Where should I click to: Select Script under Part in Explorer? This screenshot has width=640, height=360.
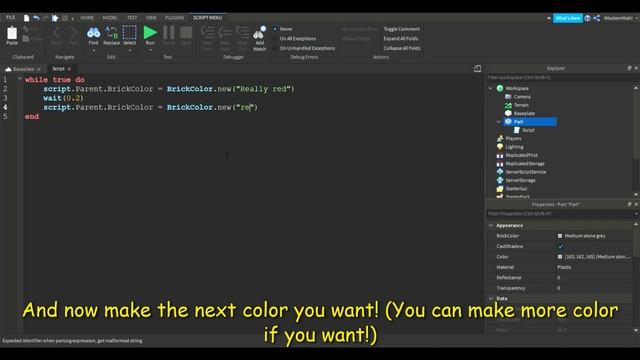pos(528,130)
